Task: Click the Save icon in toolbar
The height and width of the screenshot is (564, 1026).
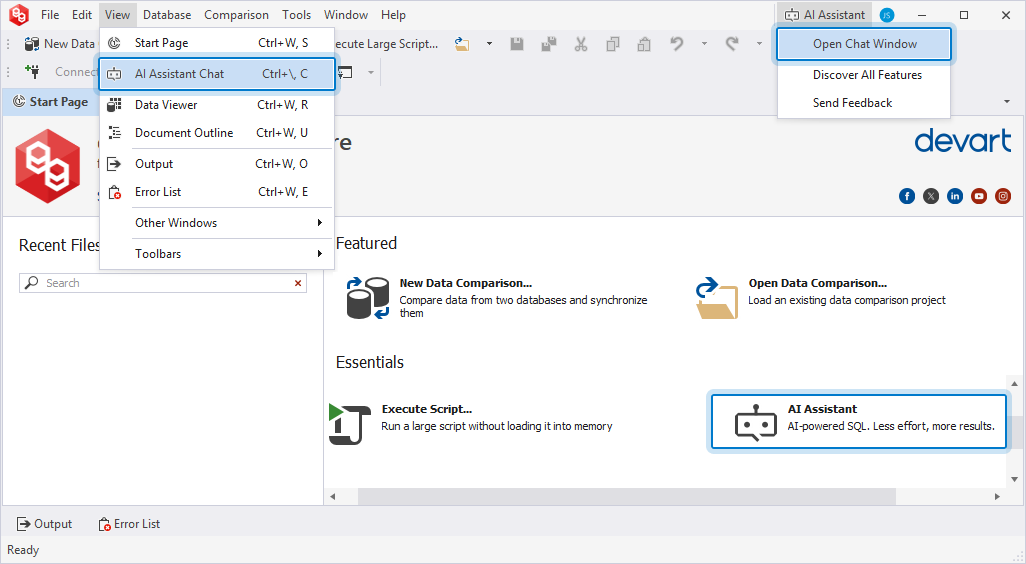Action: pyautogui.click(x=517, y=44)
